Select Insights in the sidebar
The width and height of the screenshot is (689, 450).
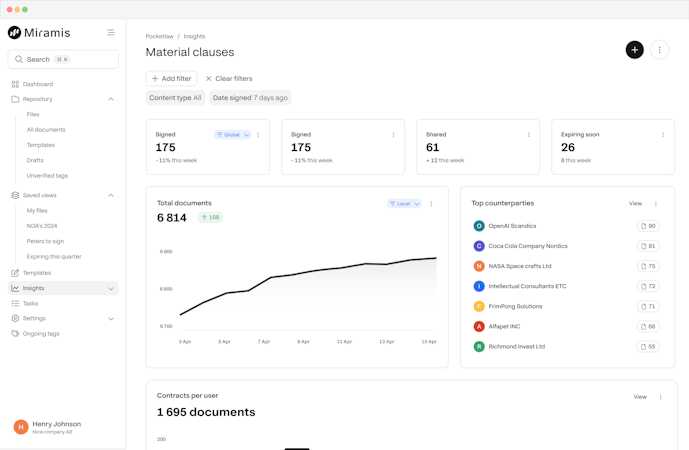click(x=63, y=288)
